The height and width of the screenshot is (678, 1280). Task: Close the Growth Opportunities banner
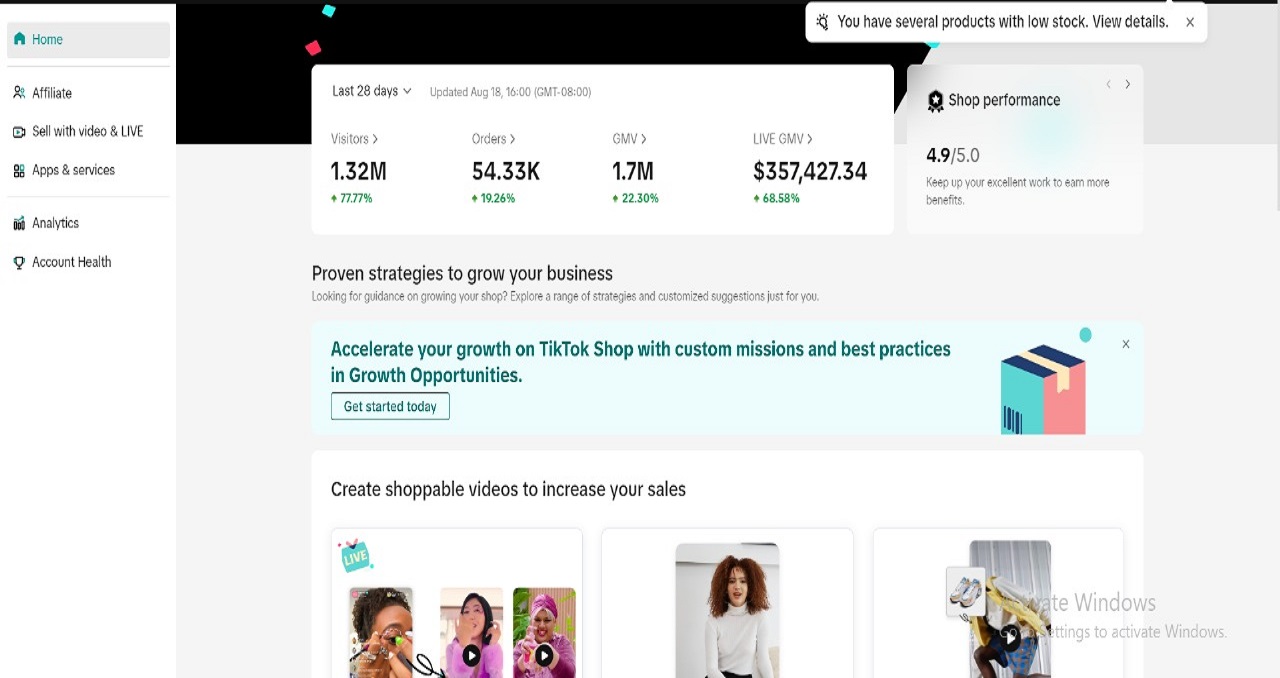(1126, 344)
